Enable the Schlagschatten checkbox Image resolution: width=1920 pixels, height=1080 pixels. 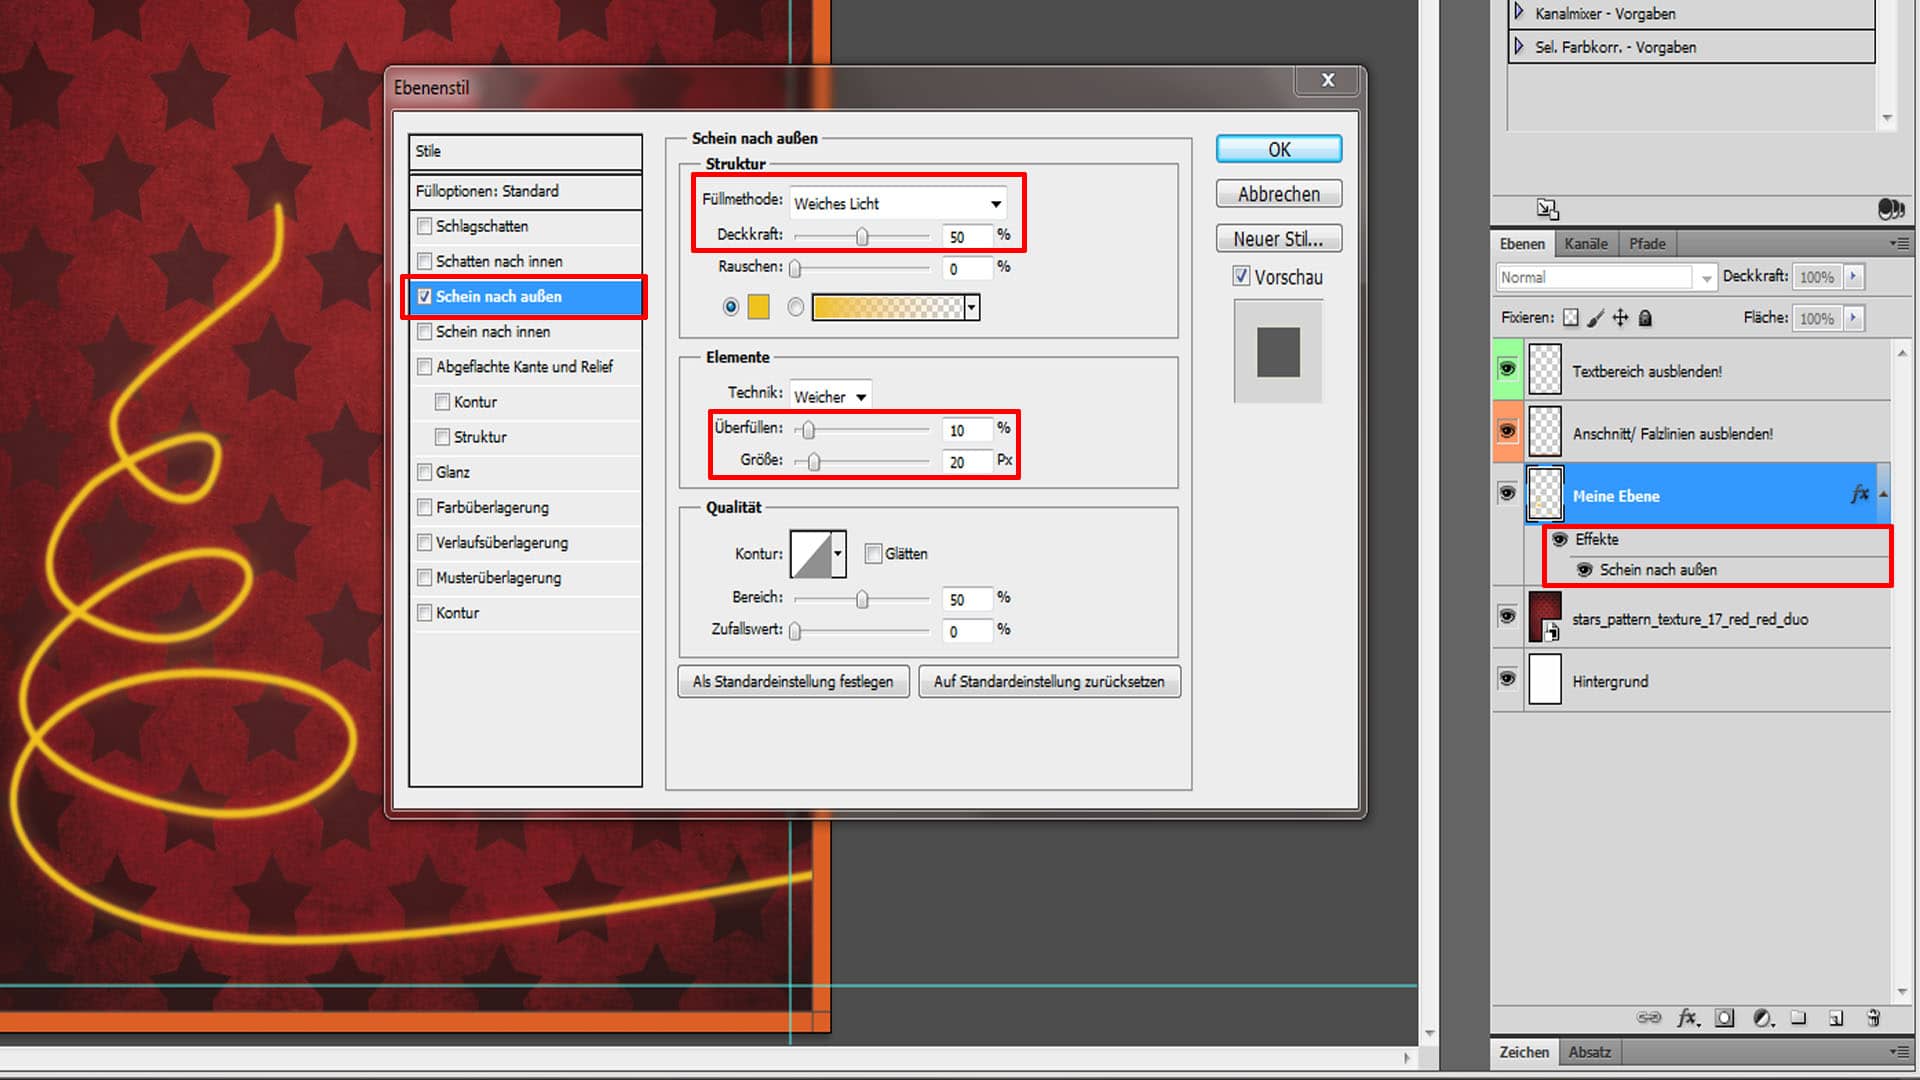[425, 226]
